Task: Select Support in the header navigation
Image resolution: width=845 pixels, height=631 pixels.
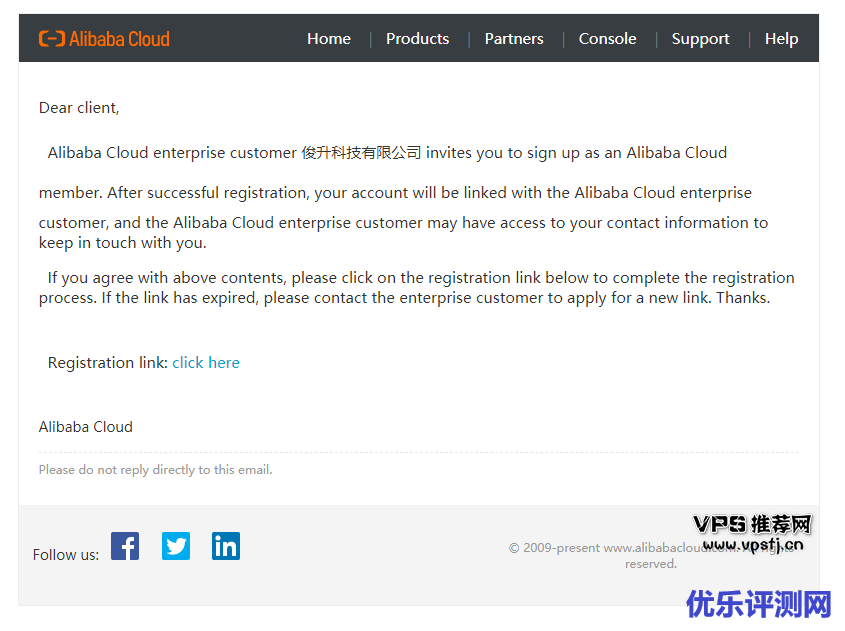Action: 700,39
